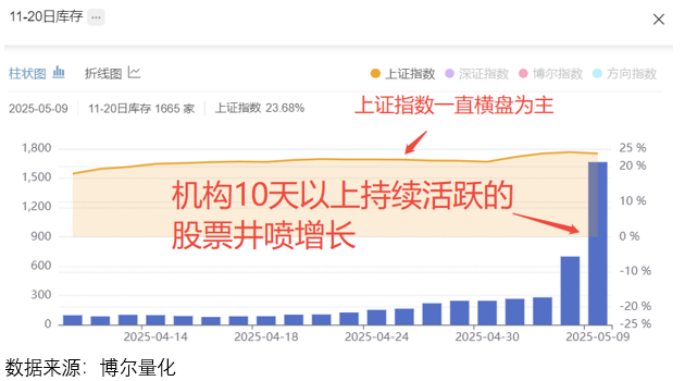
Task: Switch to the 折线图 tab
Action: [112, 73]
